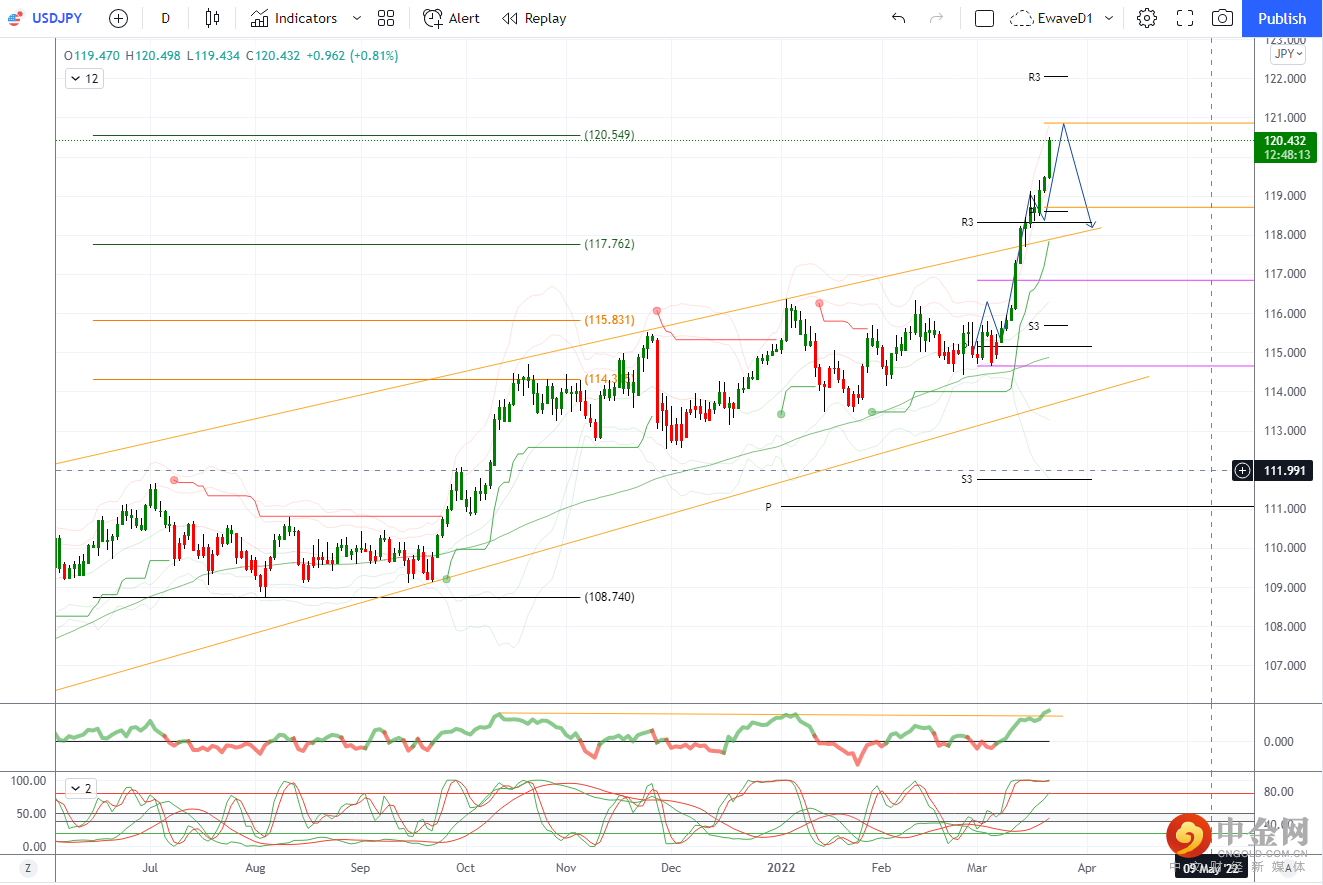The height and width of the screenshot is (885, 1323).
Task: Expand the indicator legend labeled 2
Action: click(x=80, y=788)
